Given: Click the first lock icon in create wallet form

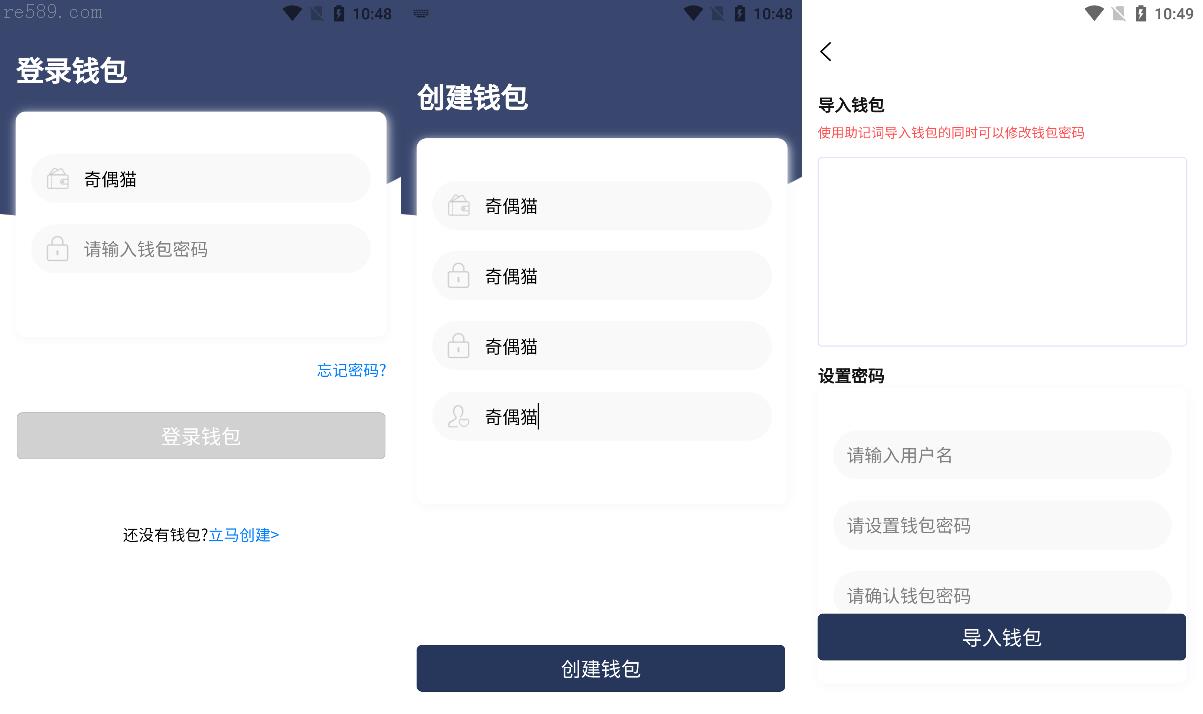Looking at the screenshot, I should coord(459,276).
